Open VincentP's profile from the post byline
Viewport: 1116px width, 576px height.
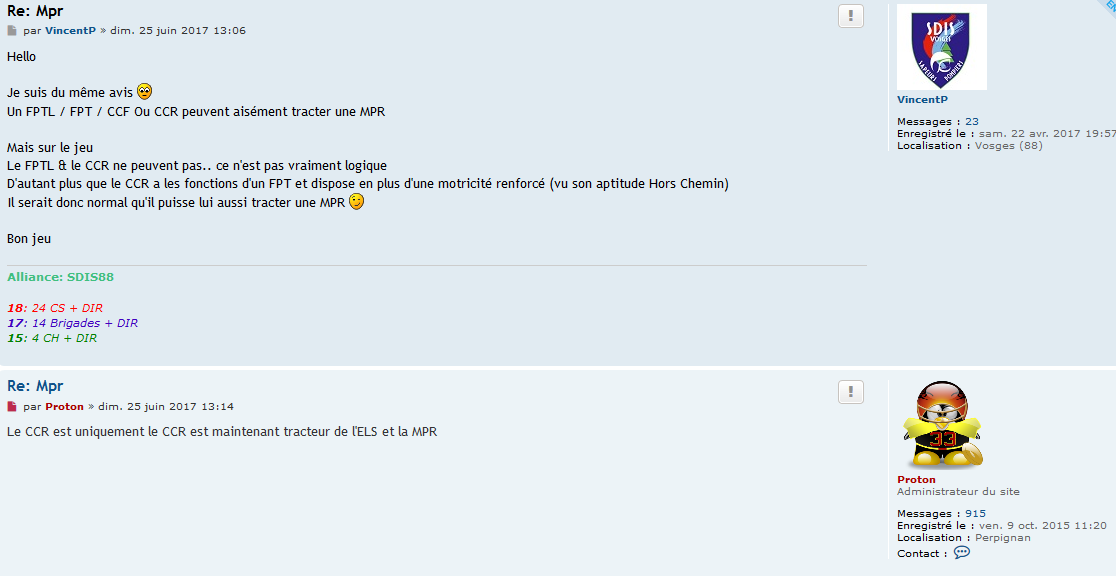click(x=70, y=31)
